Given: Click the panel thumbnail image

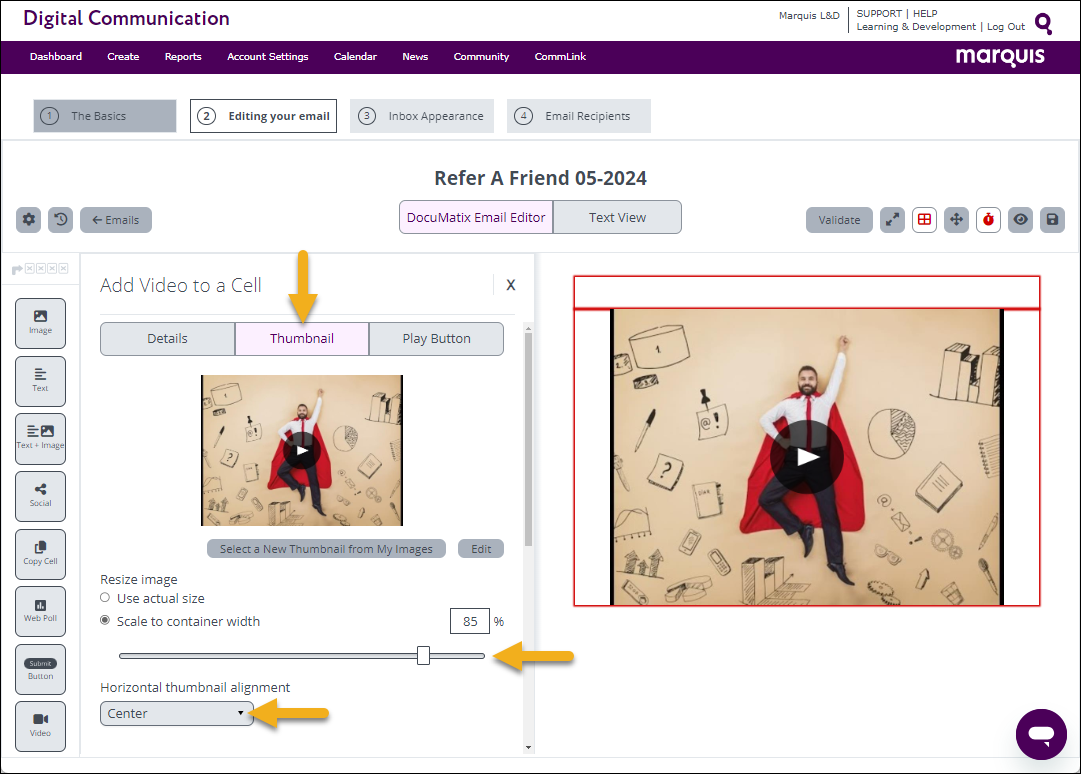Looking at the screenshot, I should 302,451.
